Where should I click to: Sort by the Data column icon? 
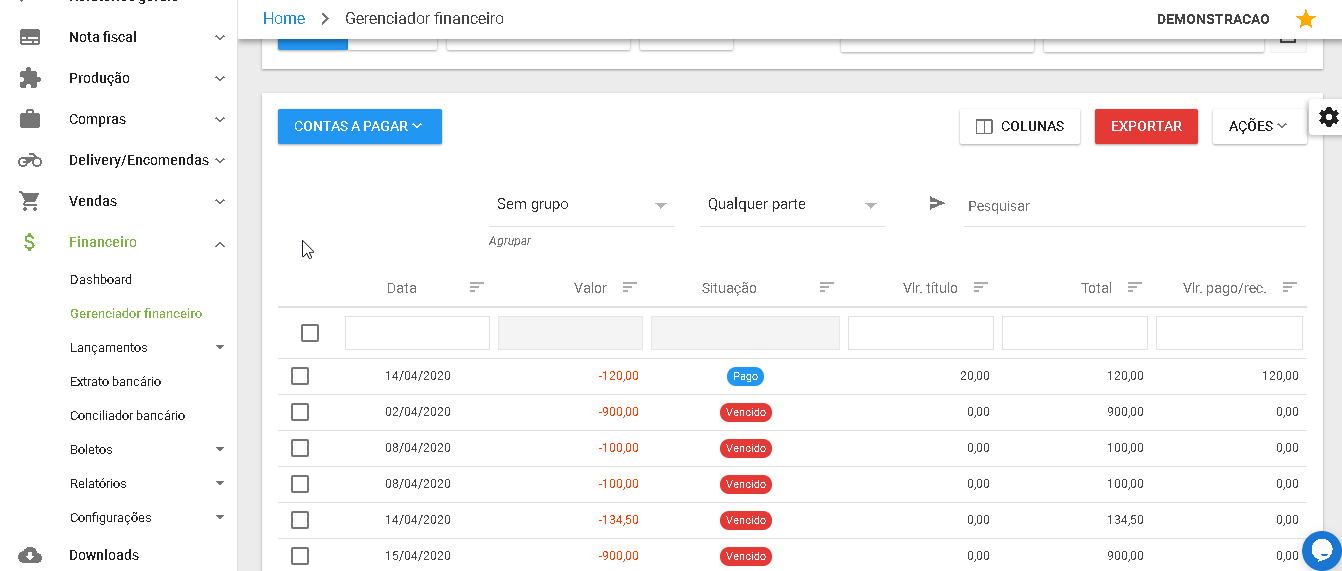[x=477, y=287]
